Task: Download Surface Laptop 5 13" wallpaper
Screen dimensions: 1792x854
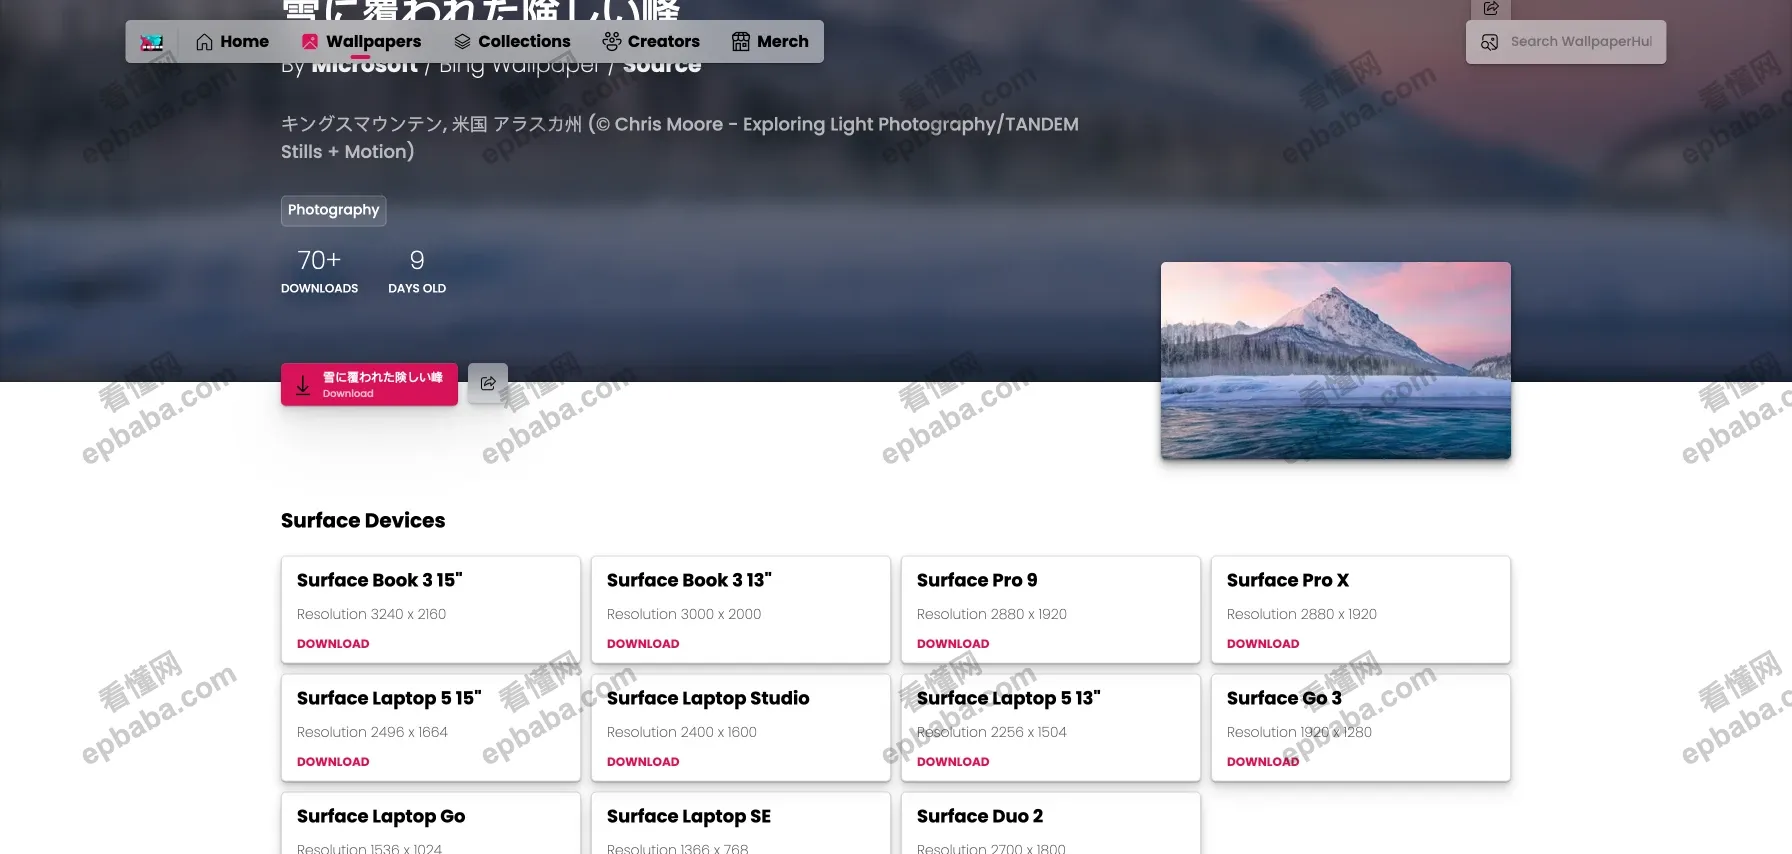Action: point(953,762)
